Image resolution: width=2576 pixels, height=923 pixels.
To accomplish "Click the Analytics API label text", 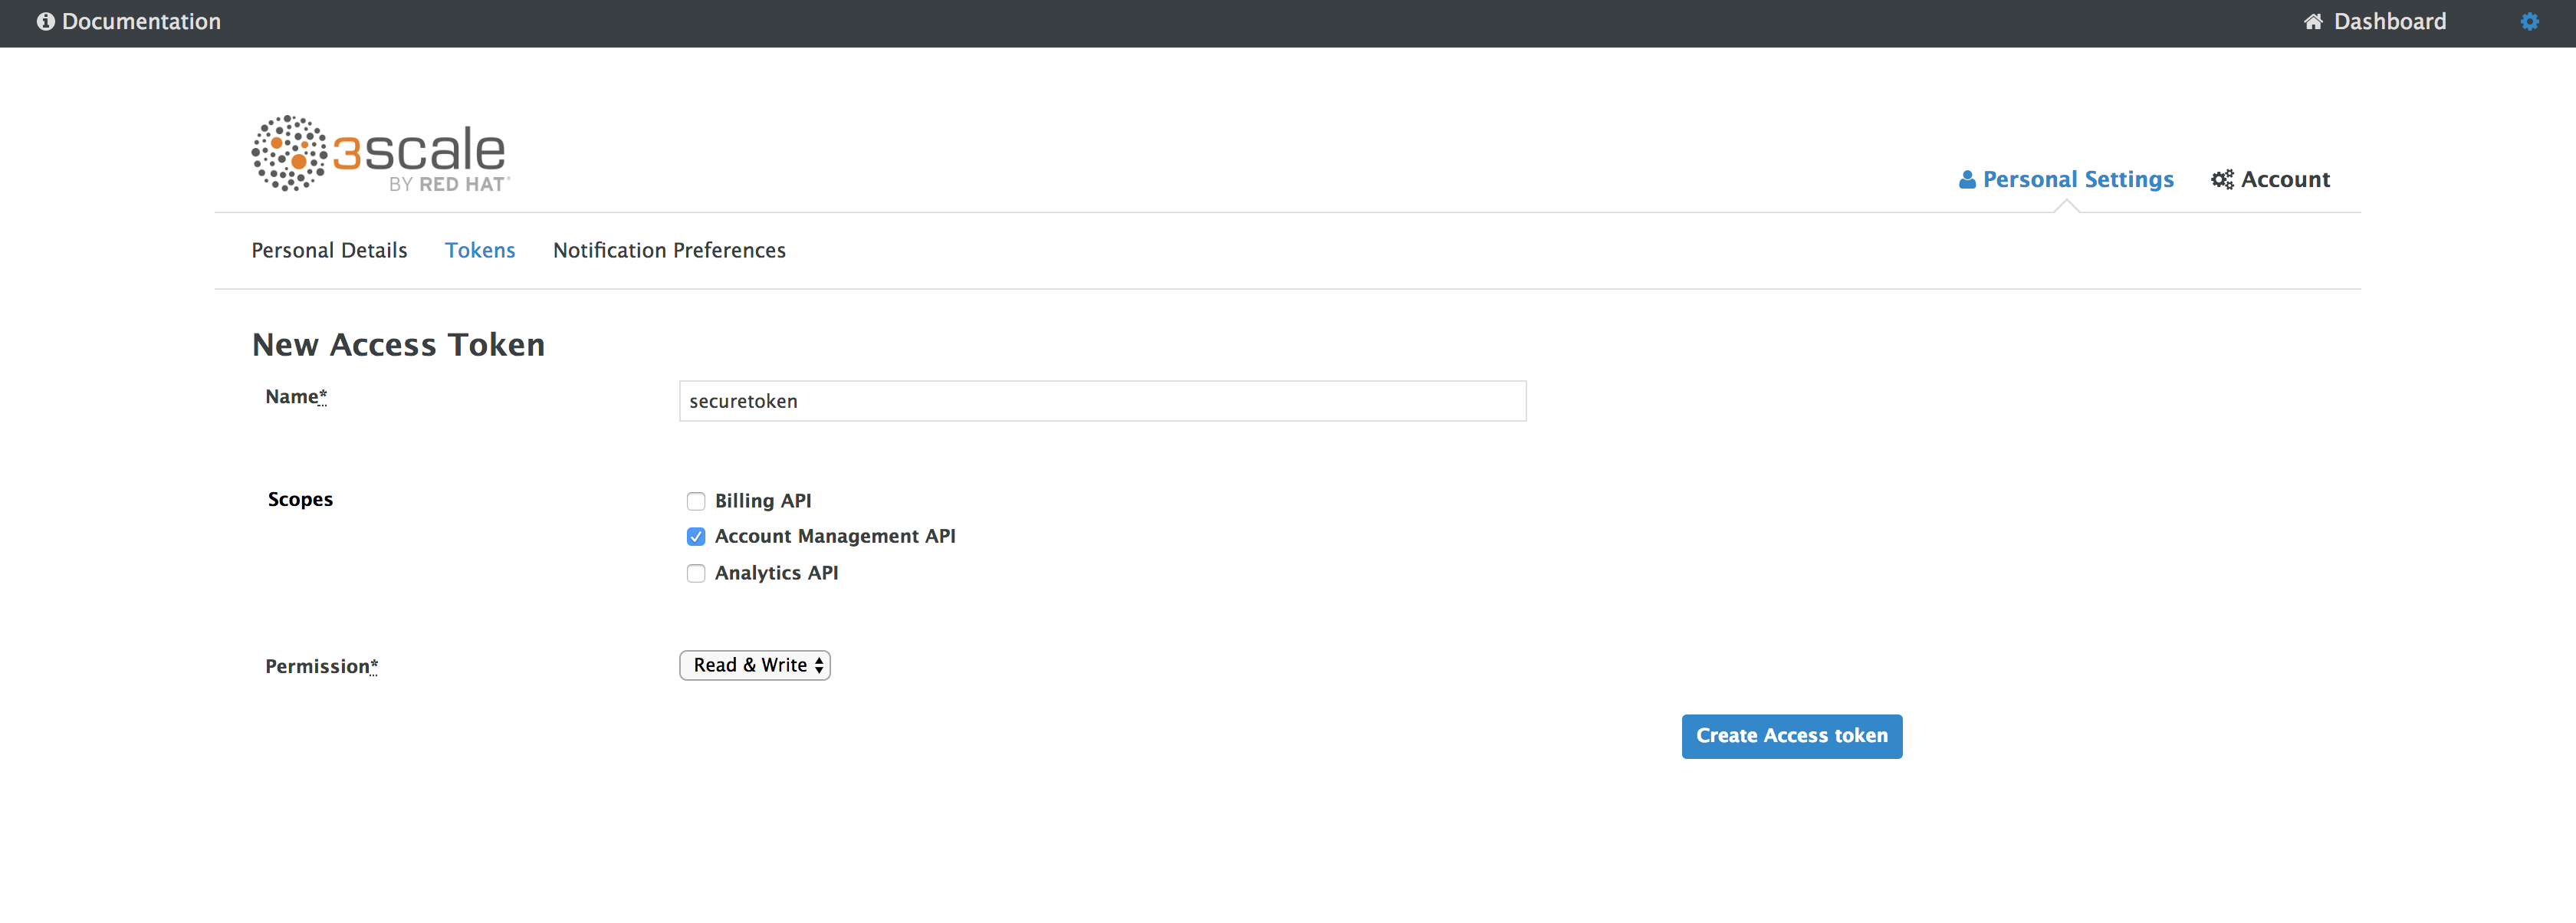I will 776,573.
